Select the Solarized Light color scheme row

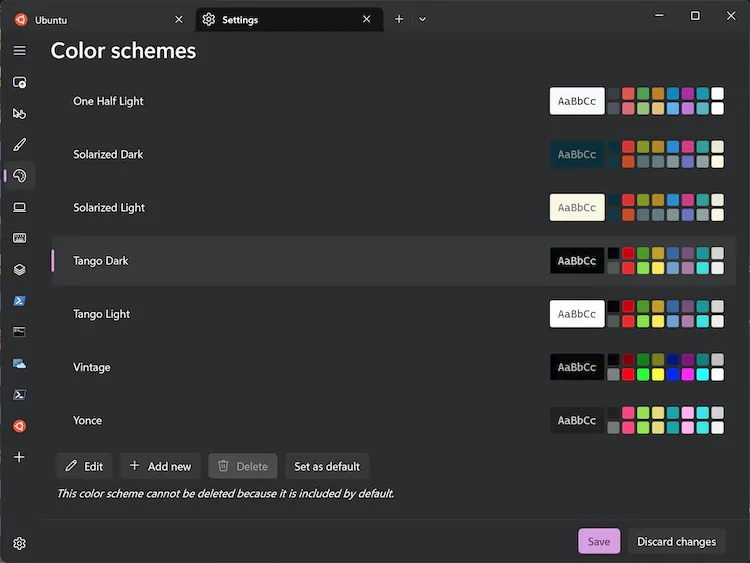pyautogui.click(x=300, y=208)
